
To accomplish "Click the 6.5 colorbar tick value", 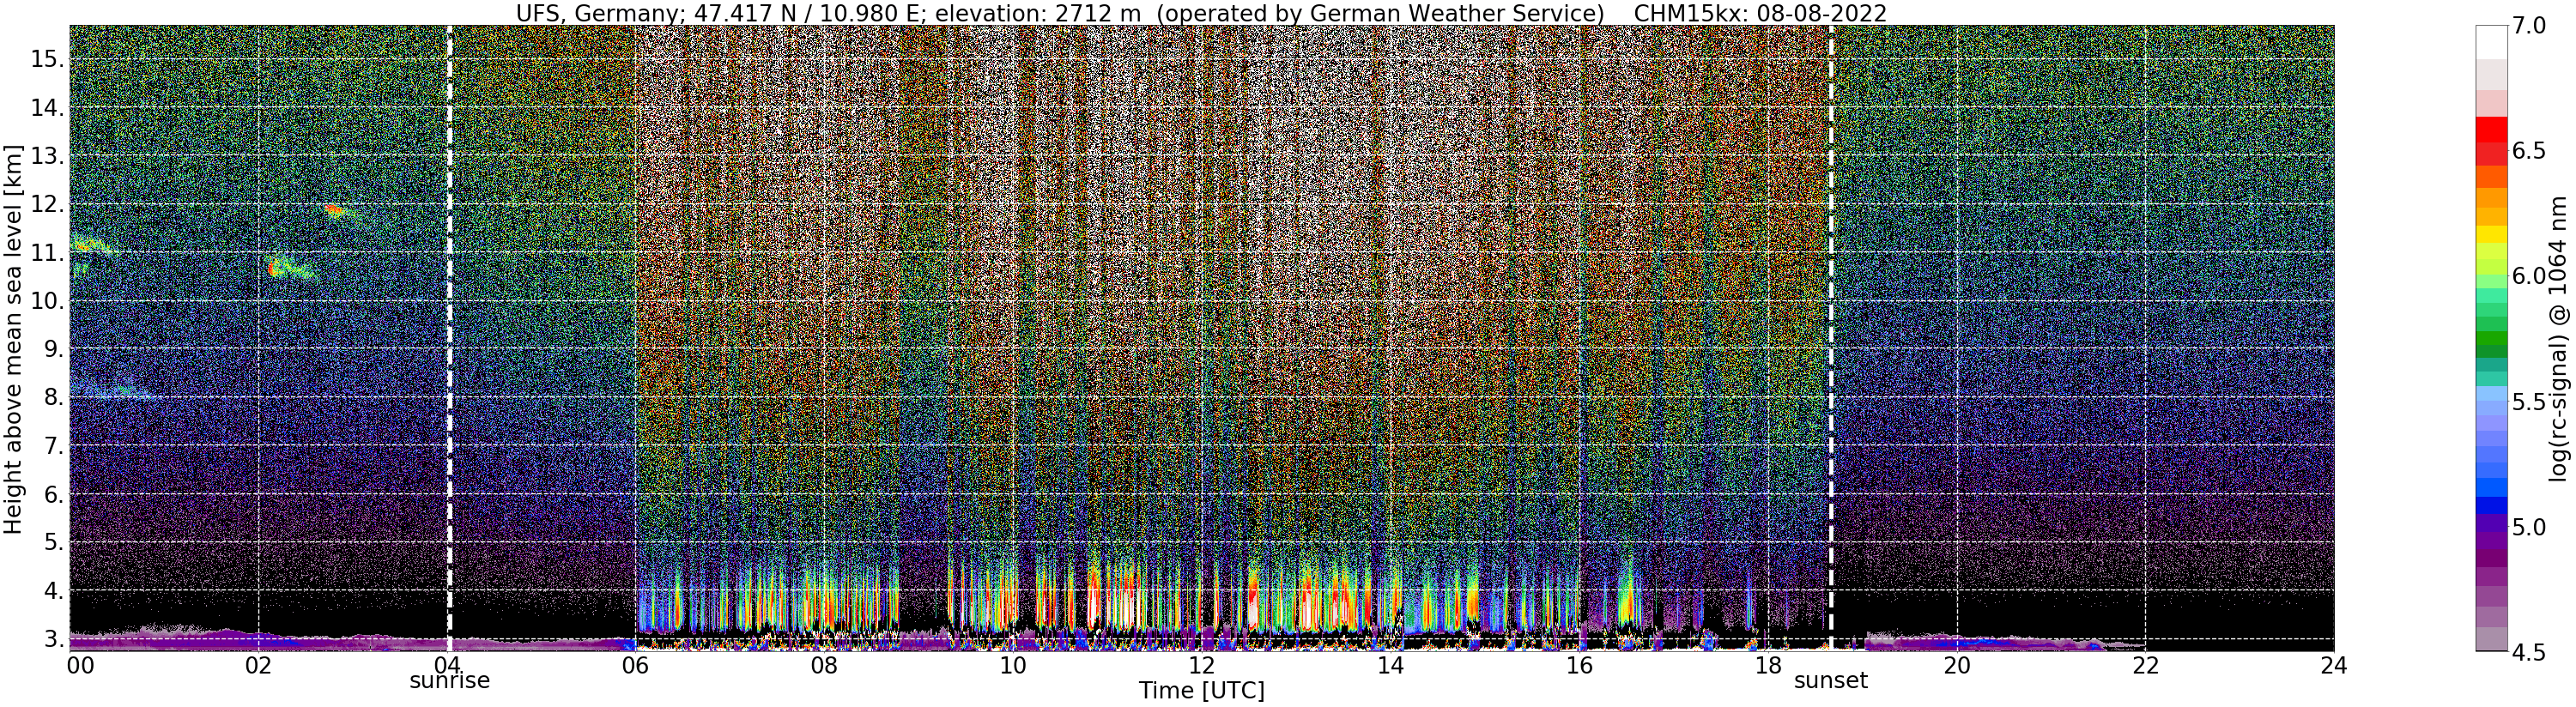I will pyautogui.click(x=2528, y=151).
